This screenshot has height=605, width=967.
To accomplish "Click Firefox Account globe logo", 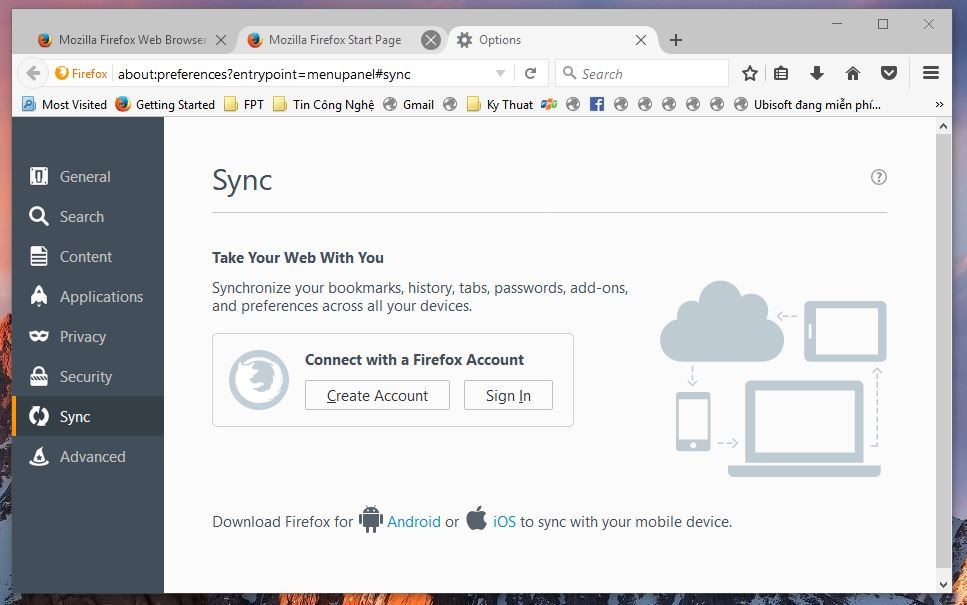I will 258,380.
